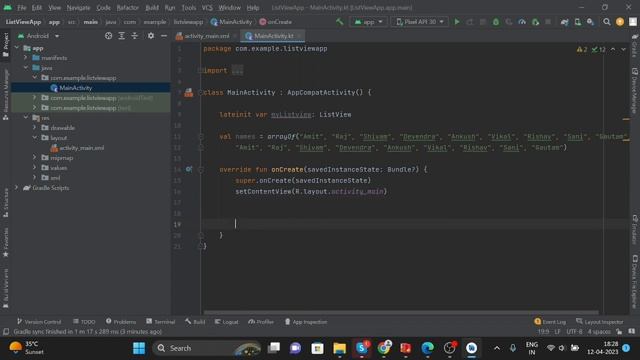Open the Event Log button
Viewport: 640px width, 360px height.
coord(550,322)
